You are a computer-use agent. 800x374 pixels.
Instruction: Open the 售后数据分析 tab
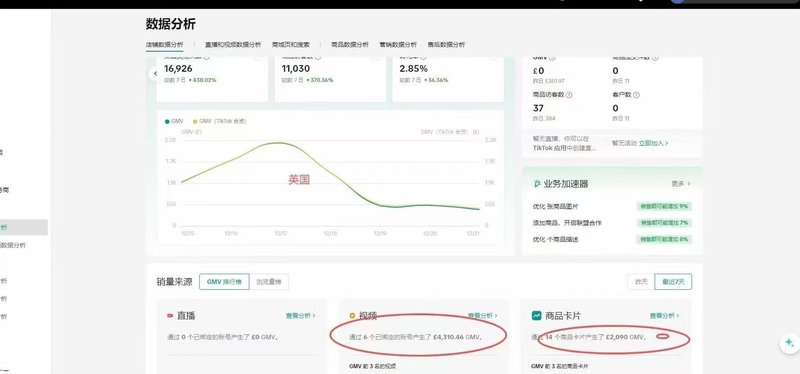446,44
